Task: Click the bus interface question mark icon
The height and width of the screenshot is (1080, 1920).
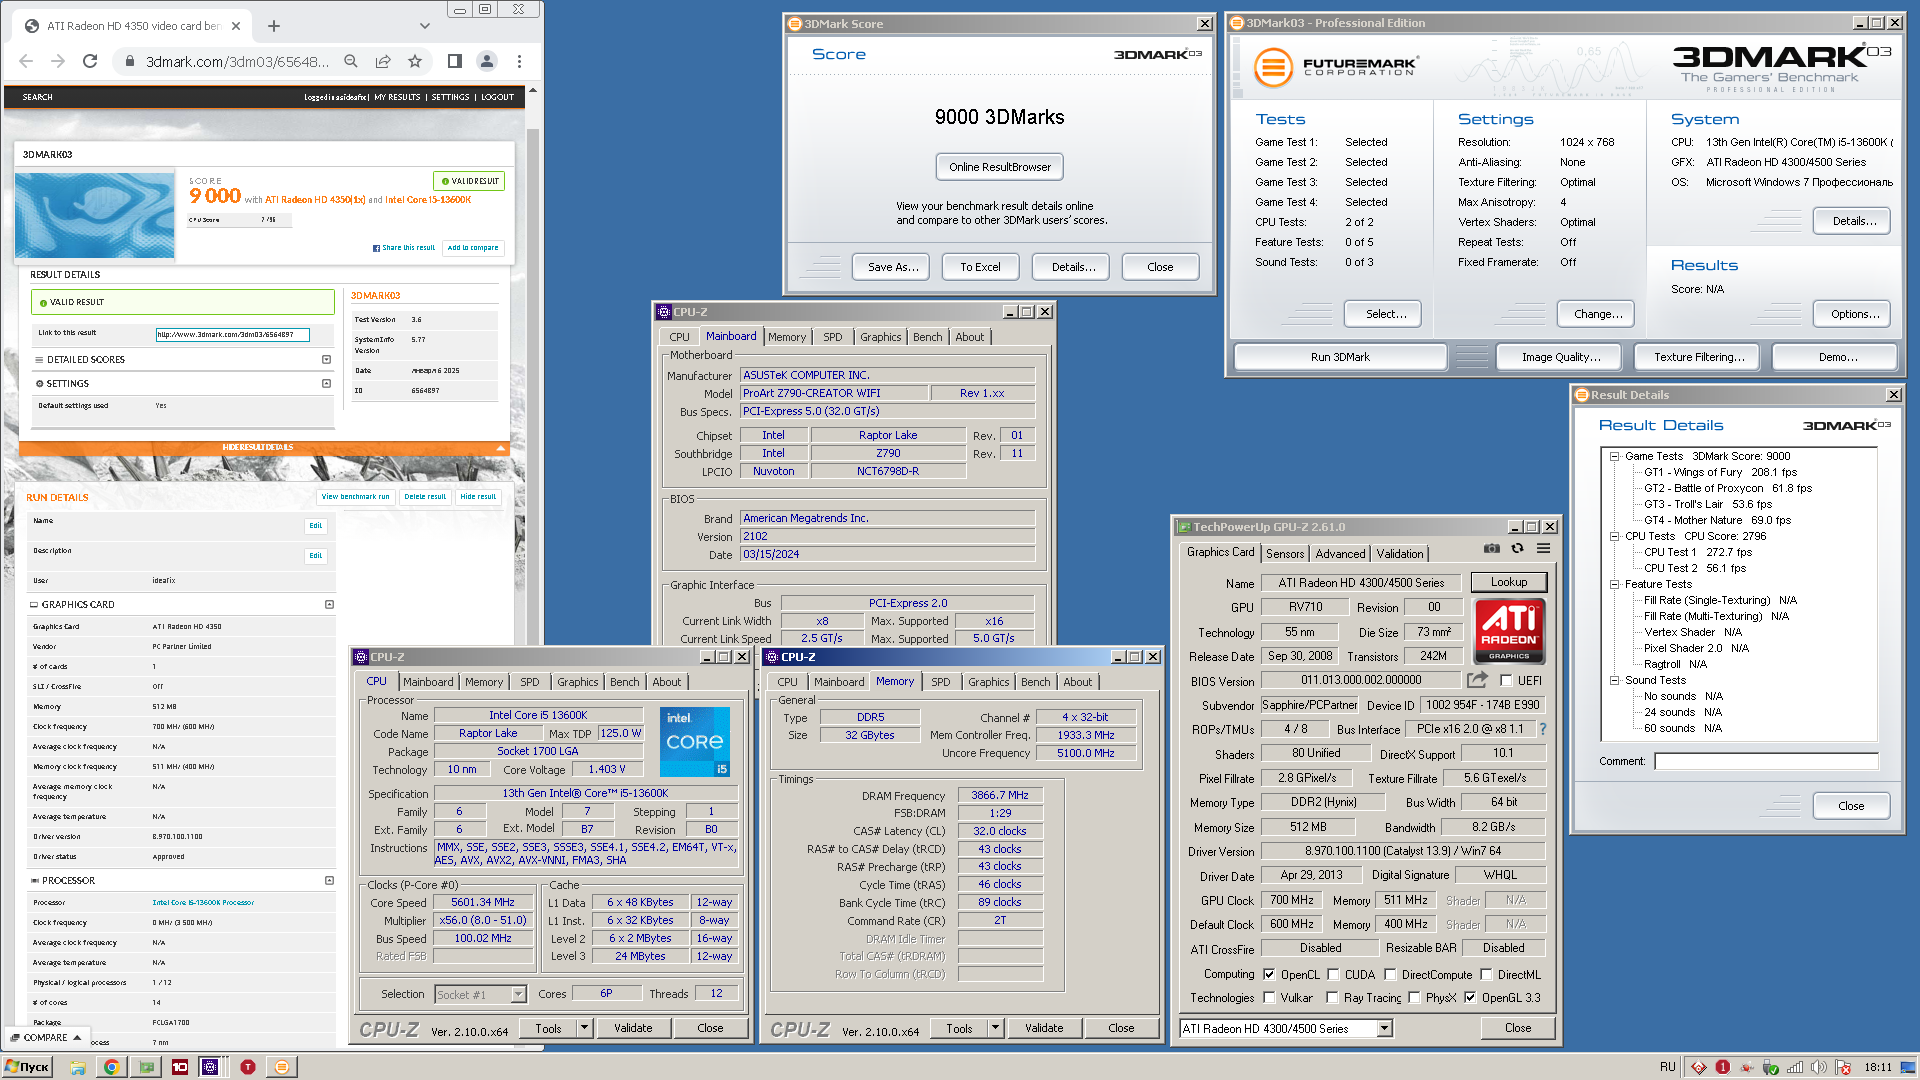Action: pos(1543,729)
